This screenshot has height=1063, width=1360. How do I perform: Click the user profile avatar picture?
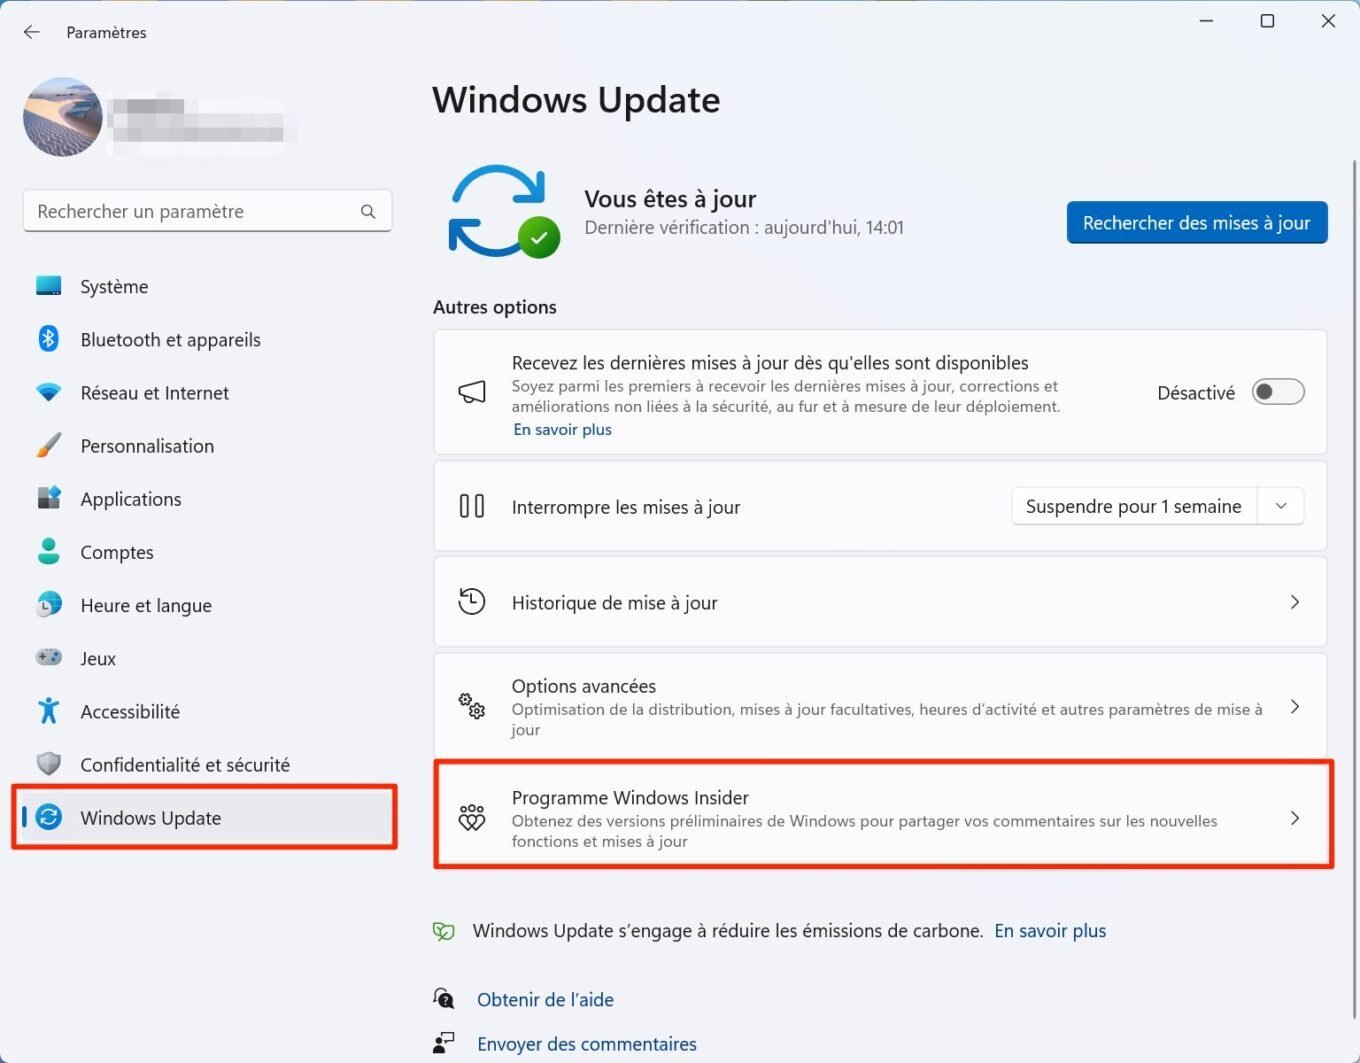(x=63, y=117)
